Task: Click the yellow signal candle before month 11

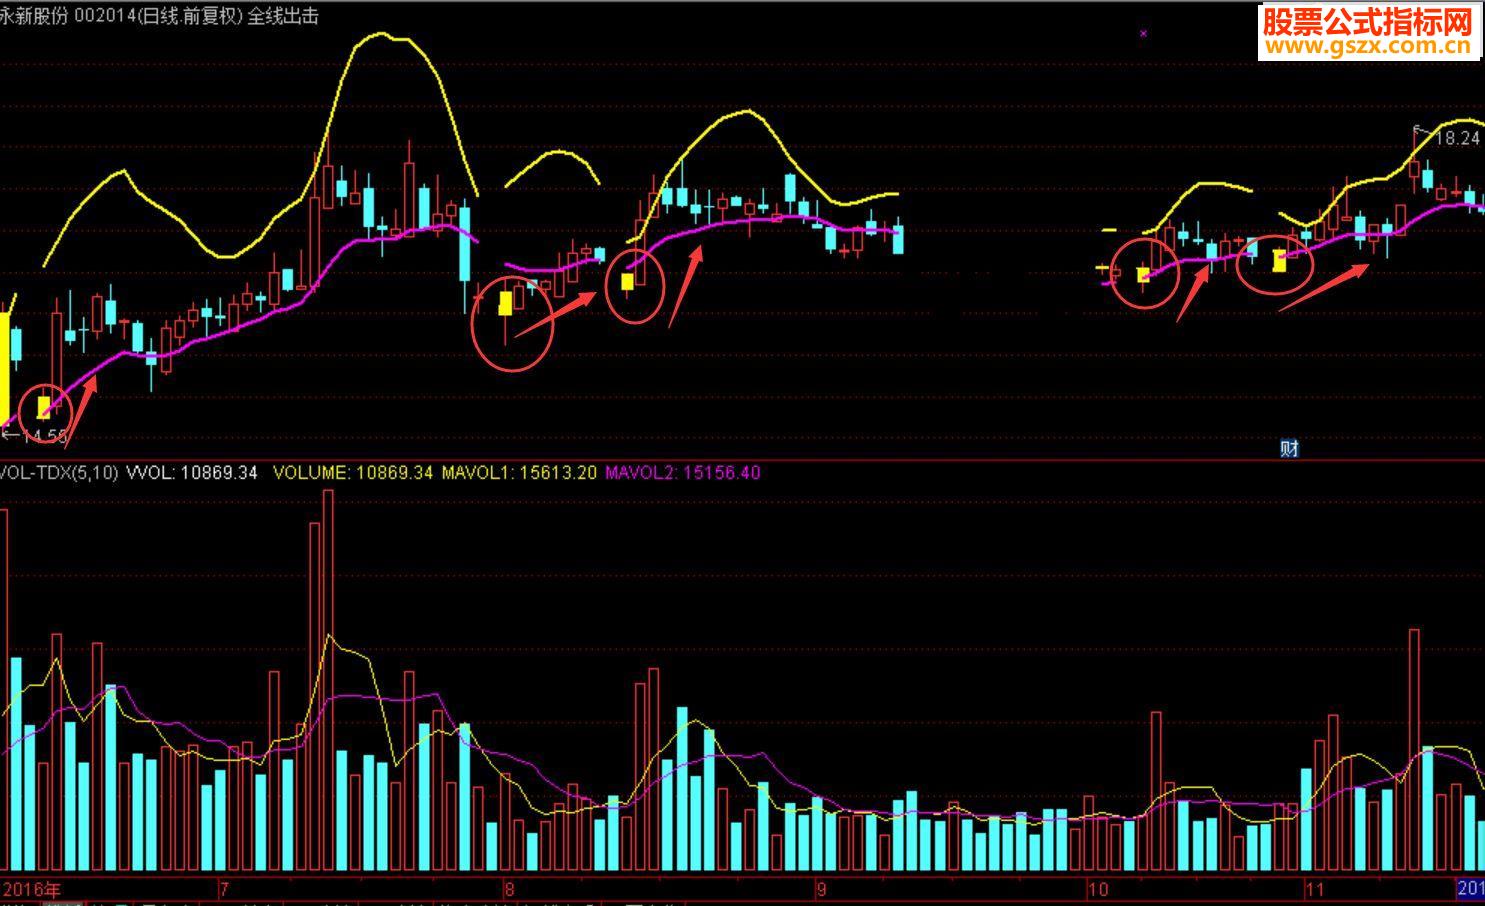Action: (x=1279, y=261)
